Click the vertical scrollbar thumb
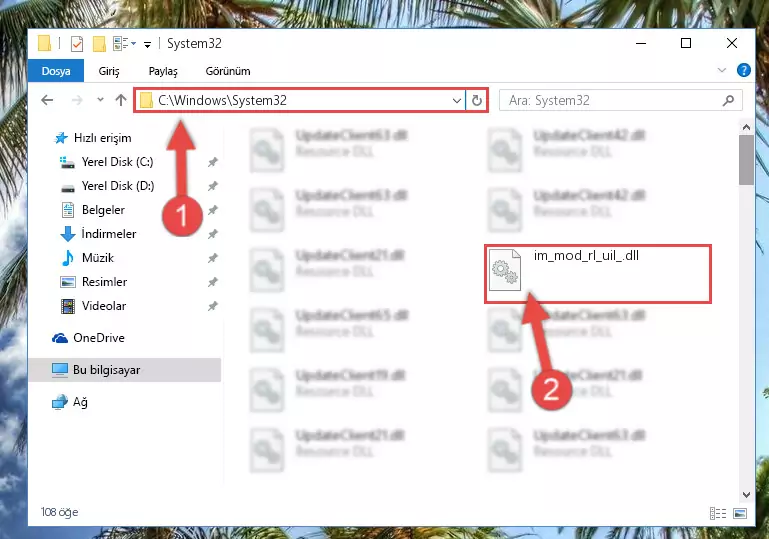The height and width of the screenshot is (539, 769). (x=746, y=160)
